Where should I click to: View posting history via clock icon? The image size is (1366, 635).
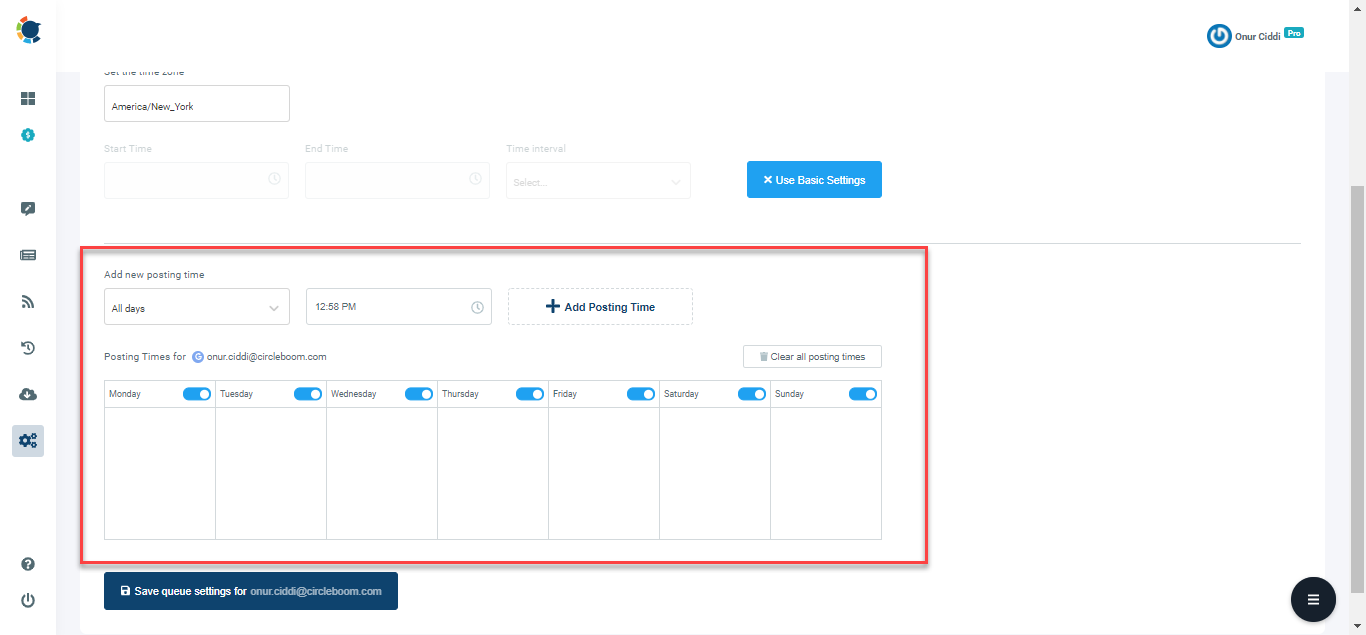pyautogui.click(x=28, y=347)
